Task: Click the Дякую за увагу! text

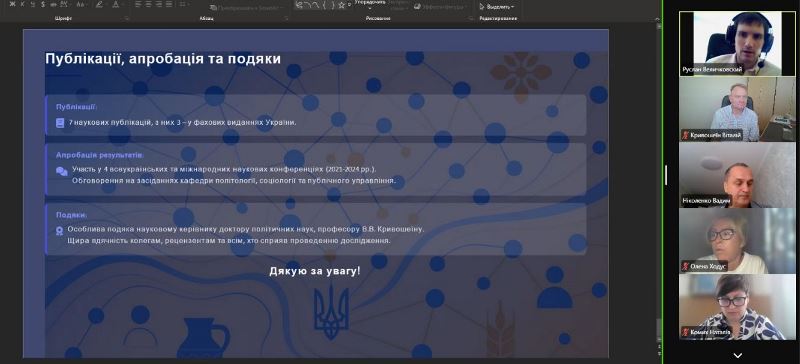Action: [315, 271]
